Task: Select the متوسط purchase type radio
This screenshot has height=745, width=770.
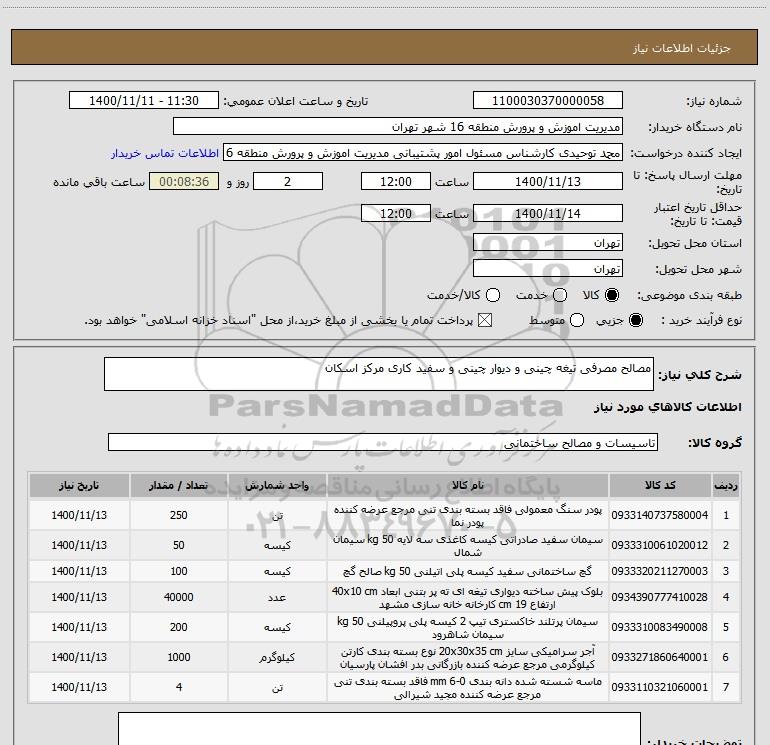Action: [577, 320]
